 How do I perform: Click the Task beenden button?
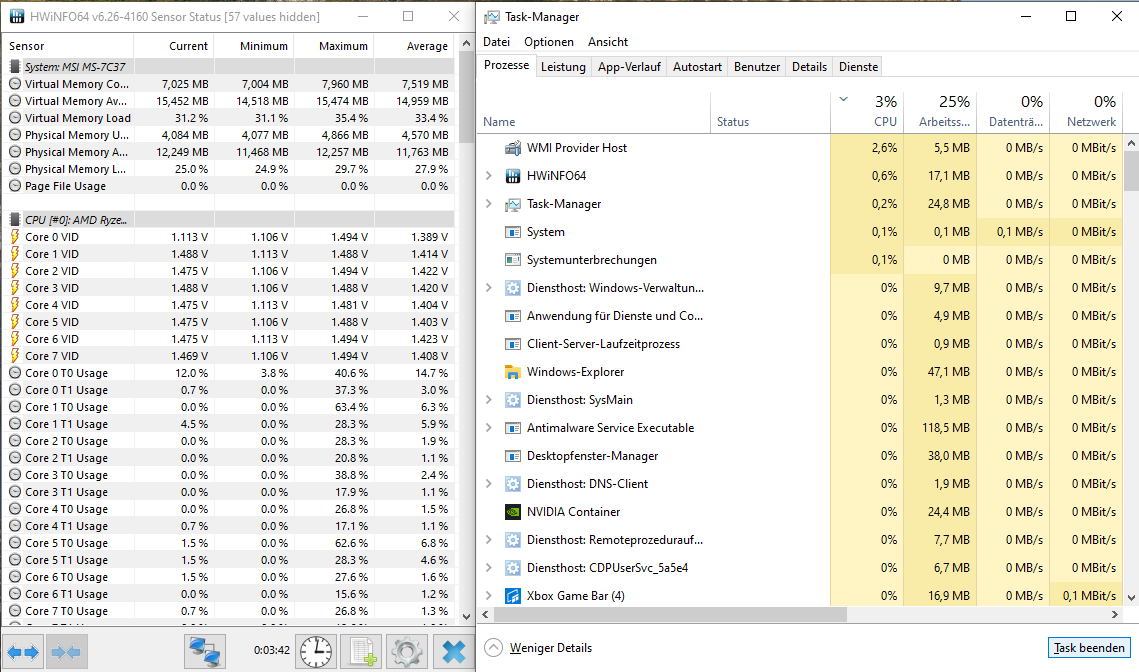point(1089,648)
